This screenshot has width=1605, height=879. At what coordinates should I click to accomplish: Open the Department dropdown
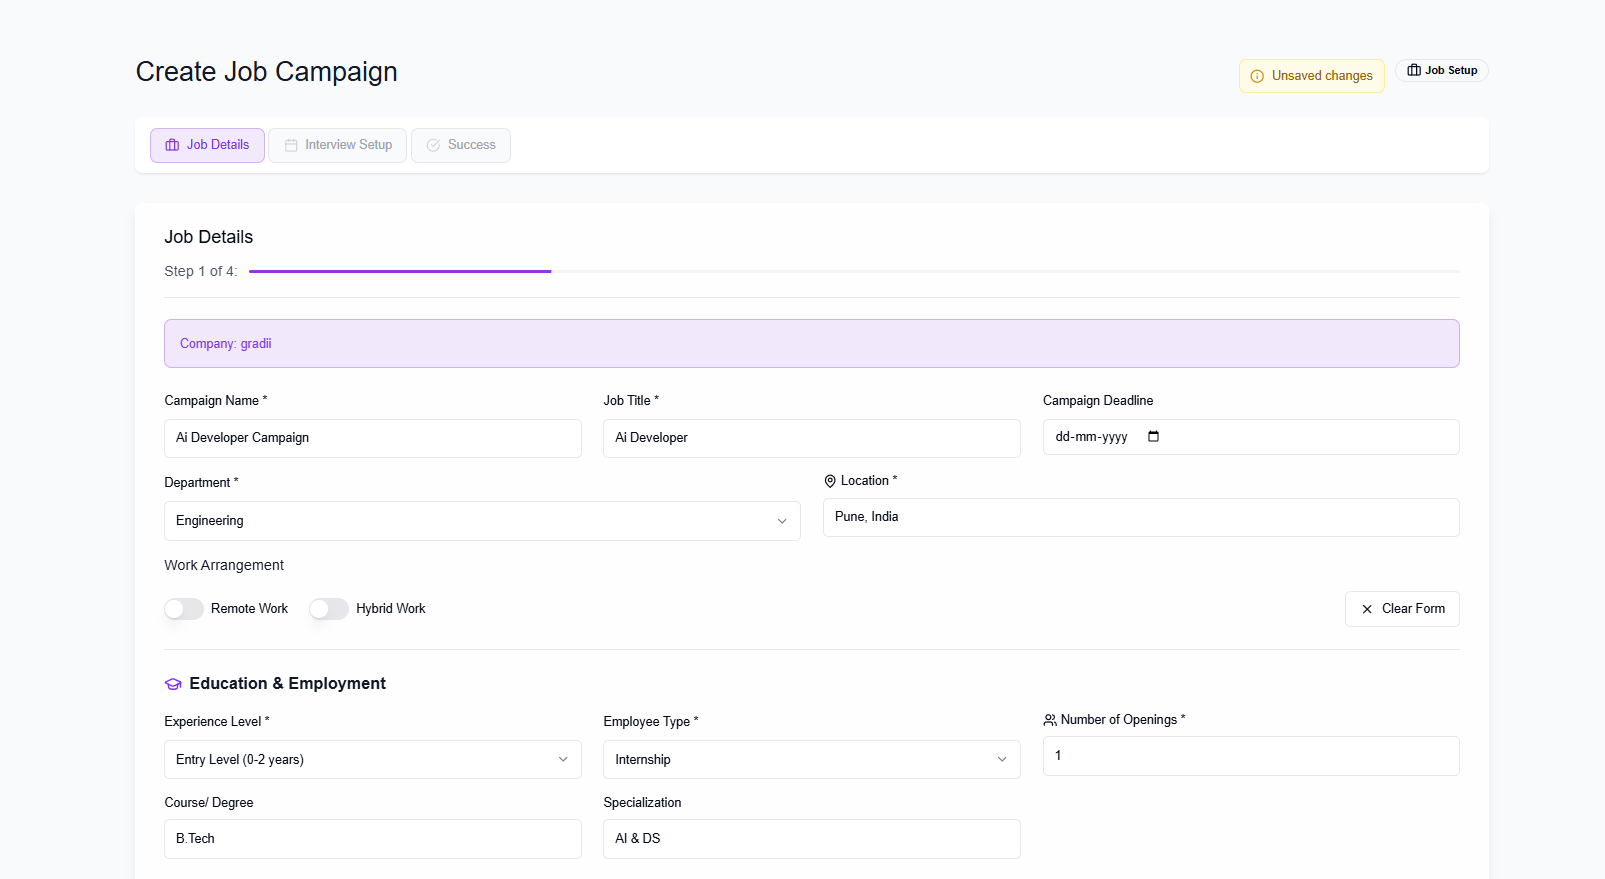coord(482,521)
